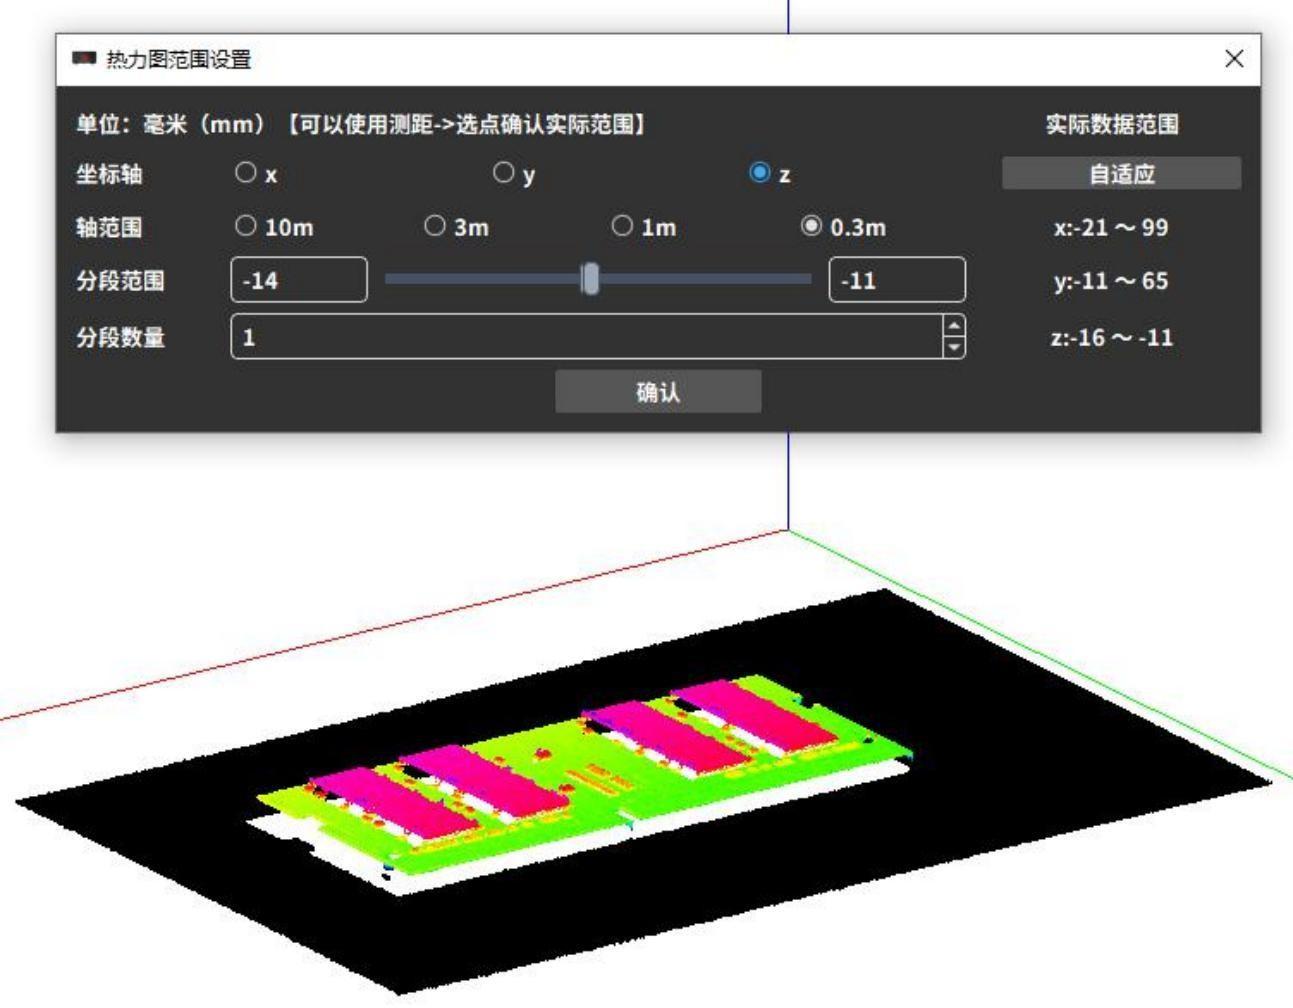This screenshot has width=1293, height=1008.
Task: Switch axis range to 1m
Action: coord(622,226)
